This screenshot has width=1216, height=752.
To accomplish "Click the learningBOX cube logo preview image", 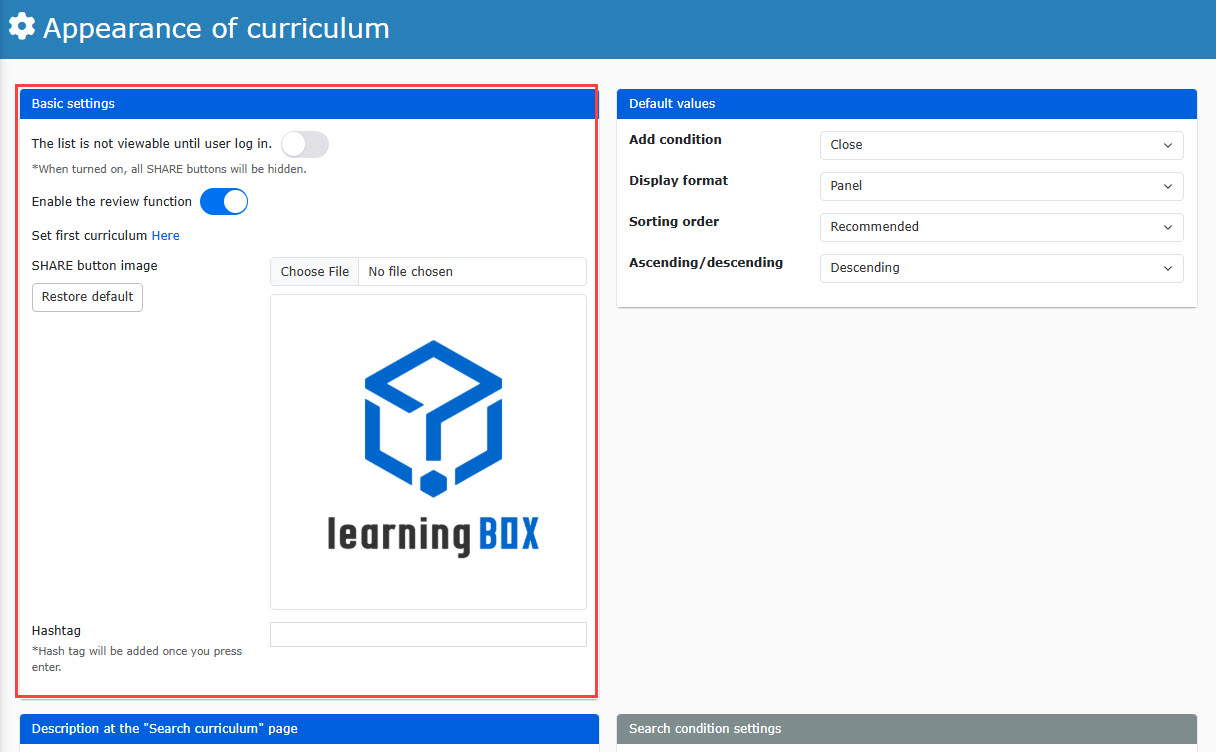I will (x=432, y=450).
